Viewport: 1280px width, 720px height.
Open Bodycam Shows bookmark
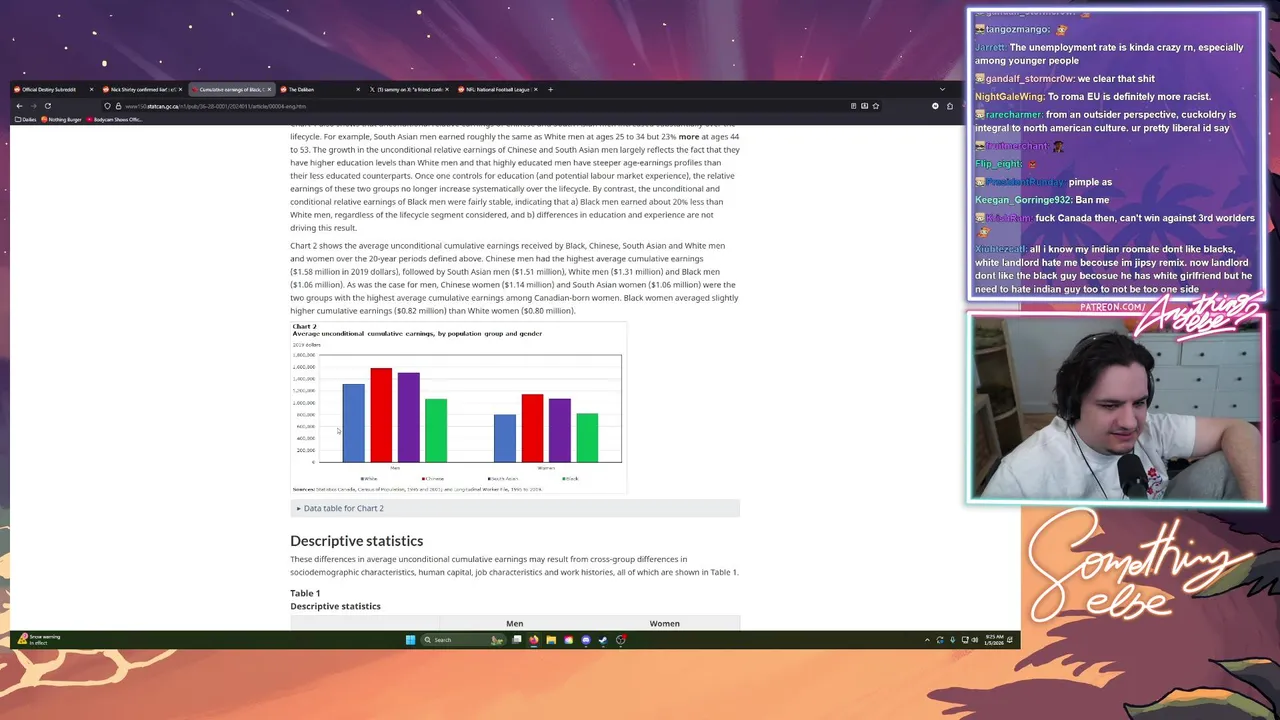point(114,120)
